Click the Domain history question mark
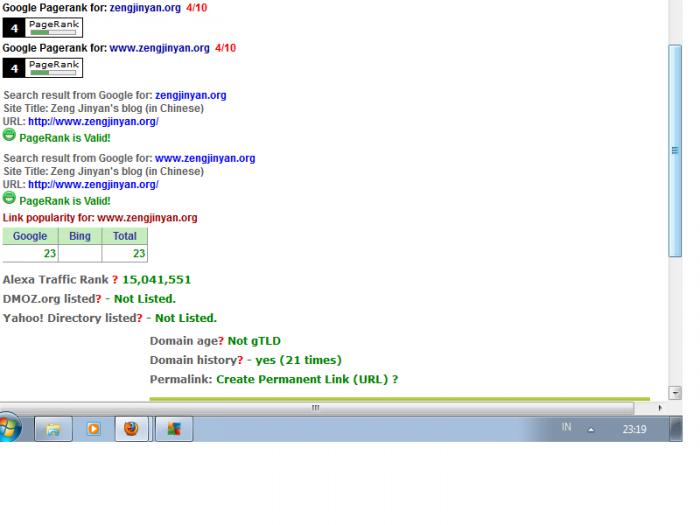Screen dimensions: 700x525 click(x=240, y=360)
